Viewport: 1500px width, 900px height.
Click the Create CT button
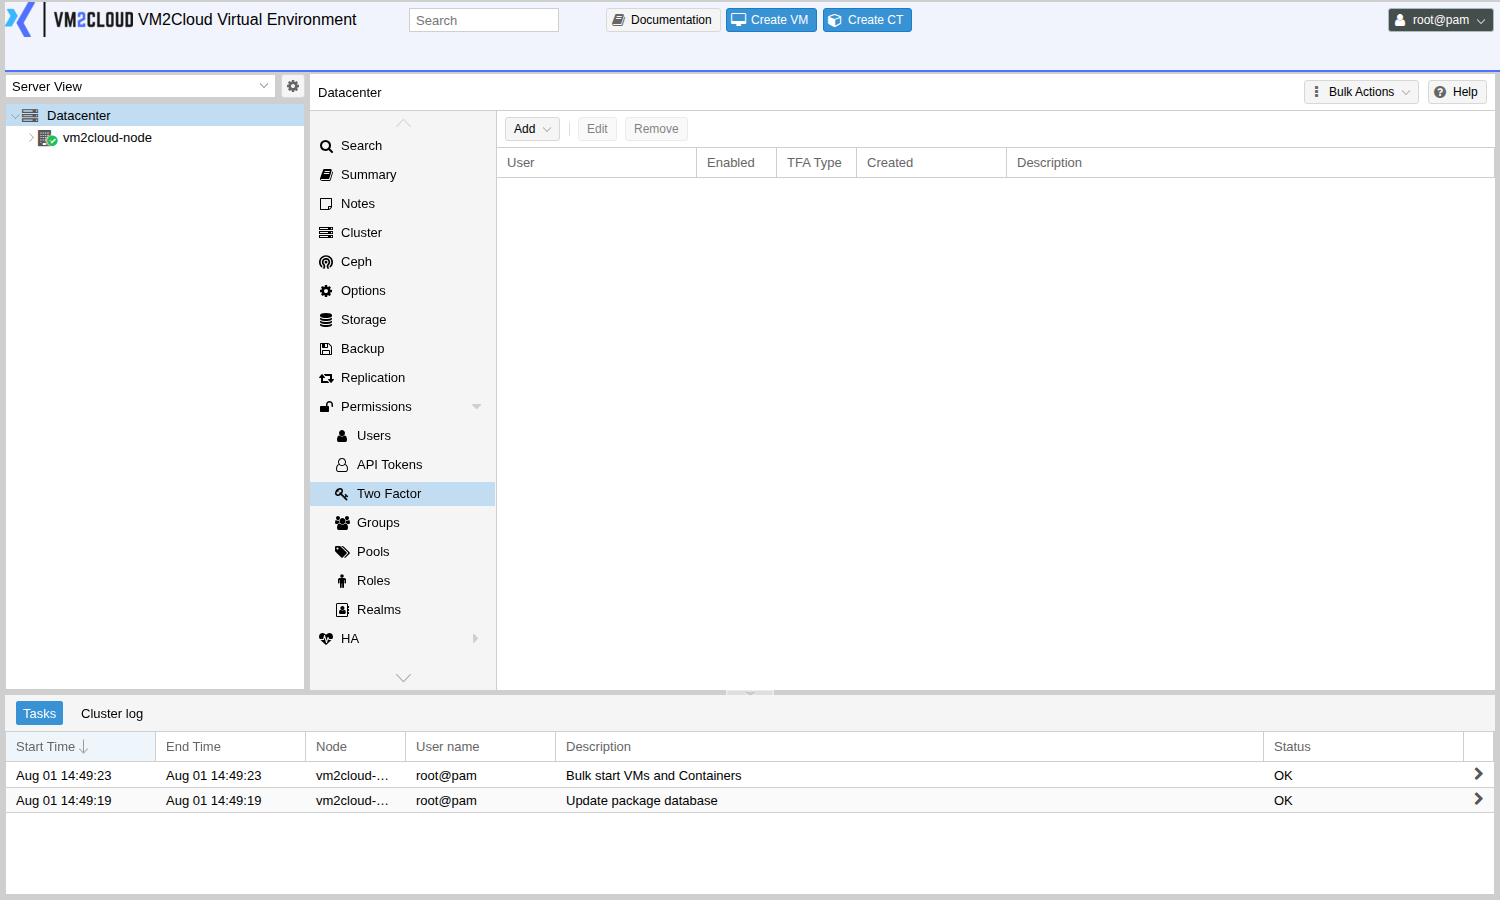pos(867,20)
